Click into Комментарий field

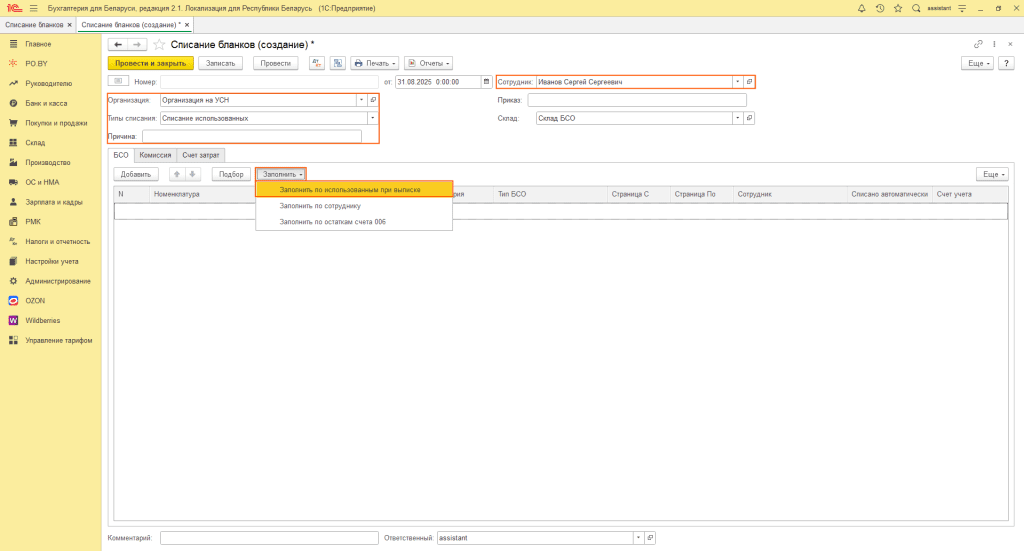click(269, 538)
